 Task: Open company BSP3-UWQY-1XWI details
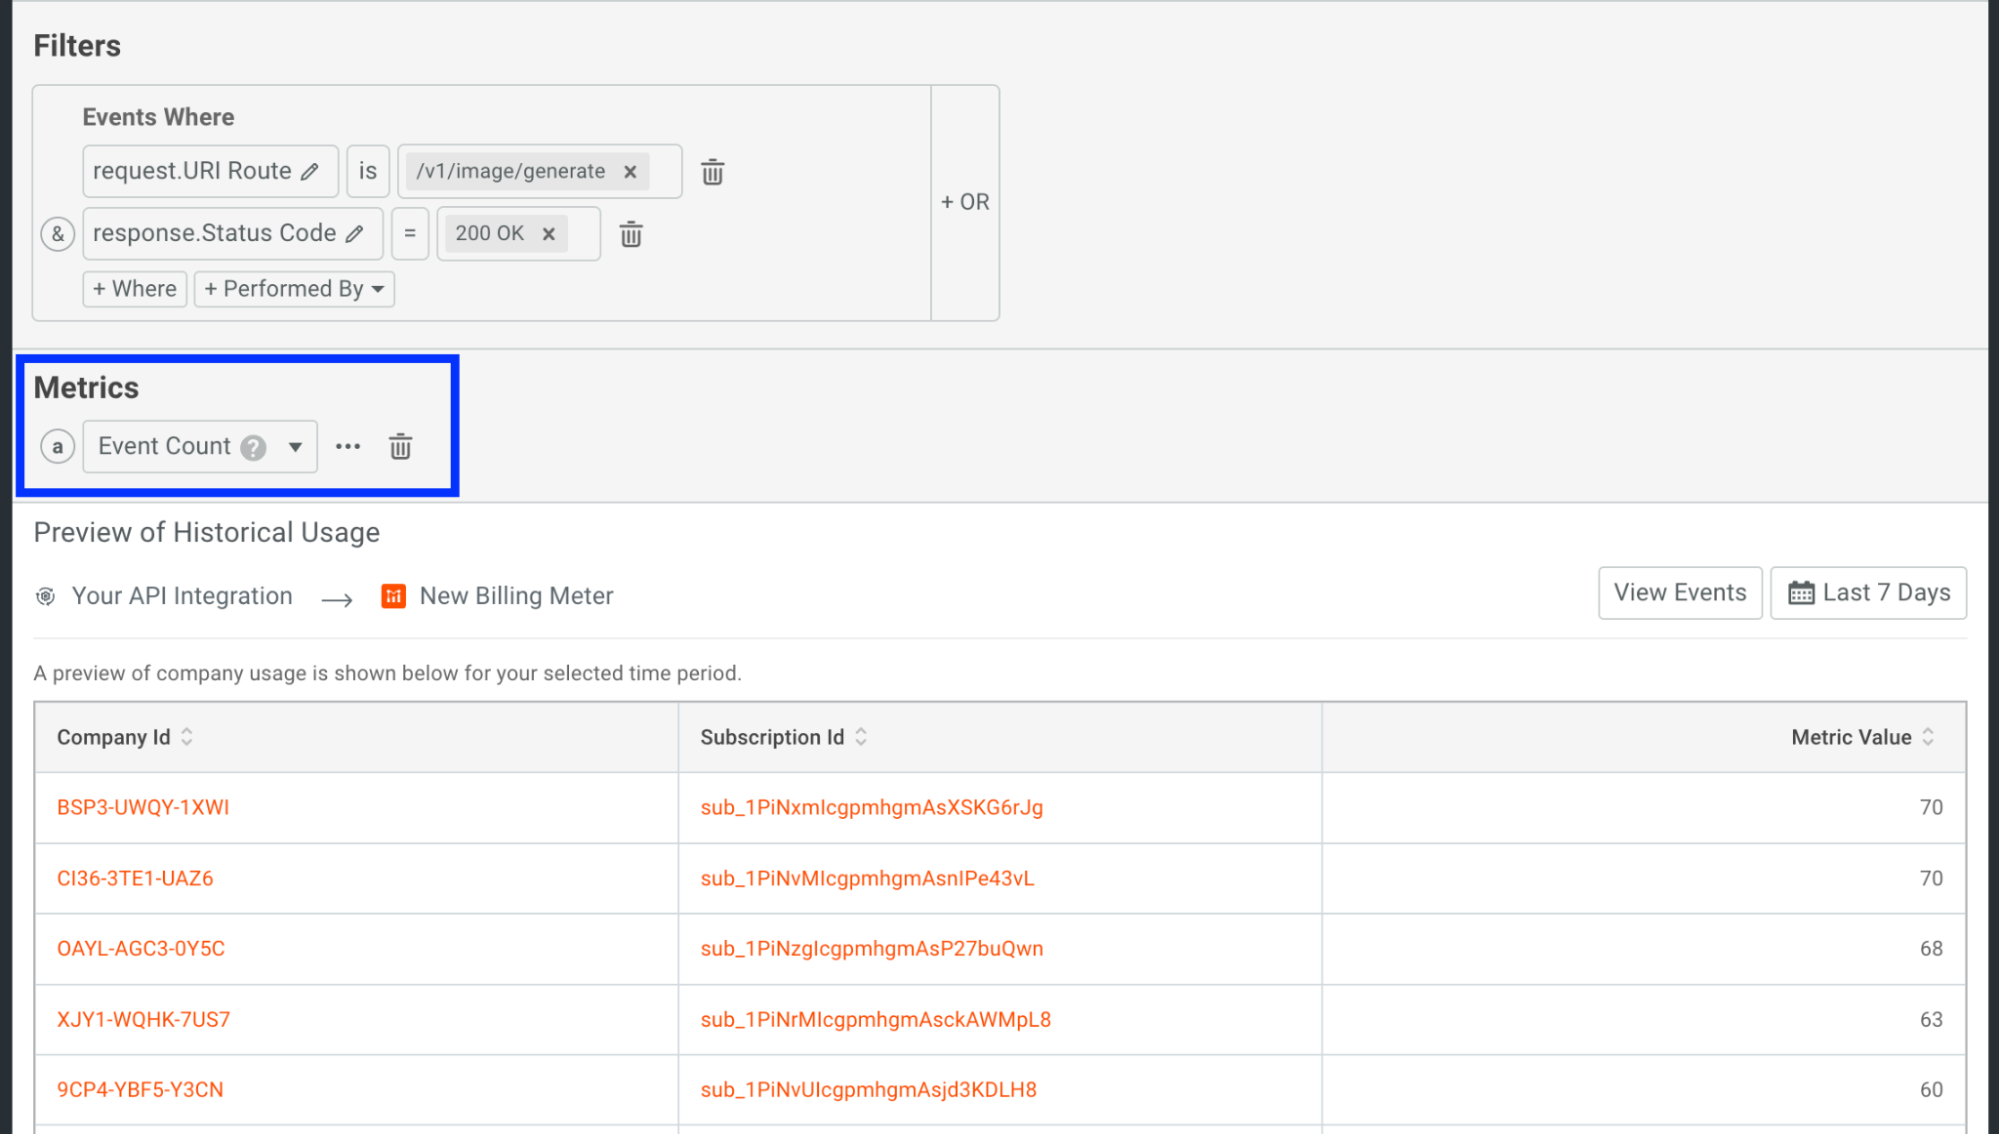pos(142,807)
